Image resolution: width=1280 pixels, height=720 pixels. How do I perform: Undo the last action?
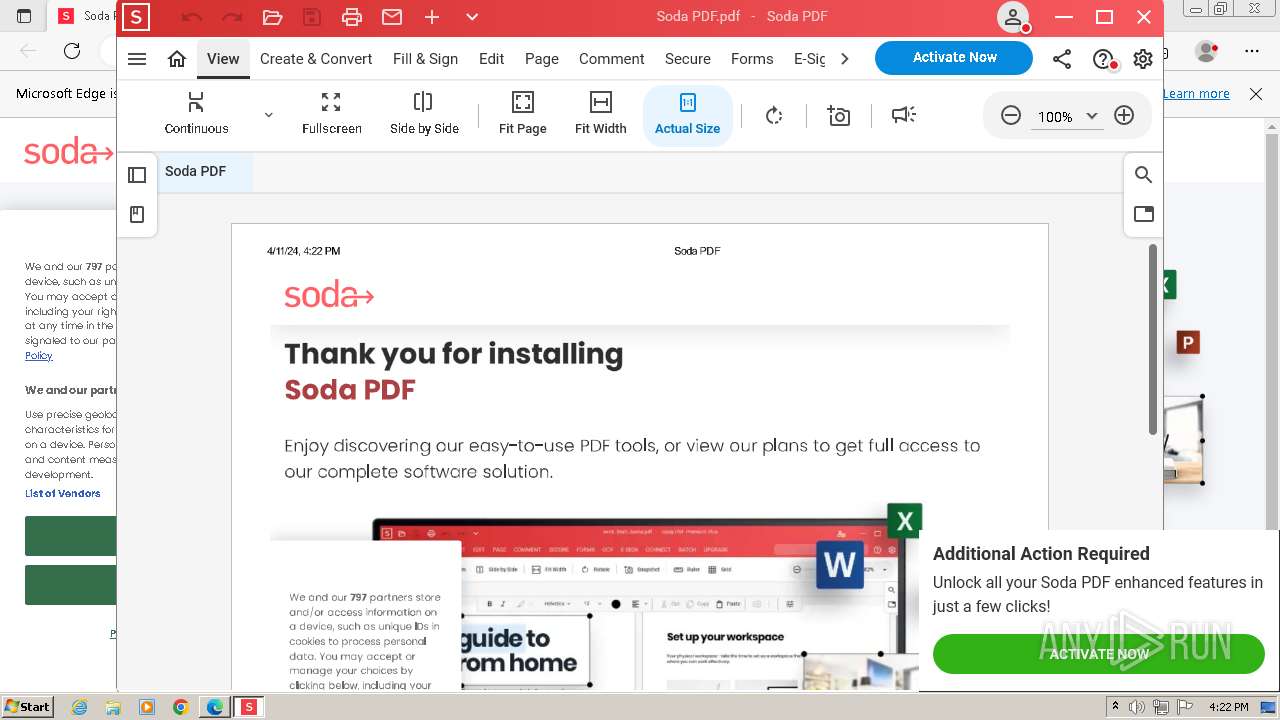pyautogui.click(x=192, y=17)
